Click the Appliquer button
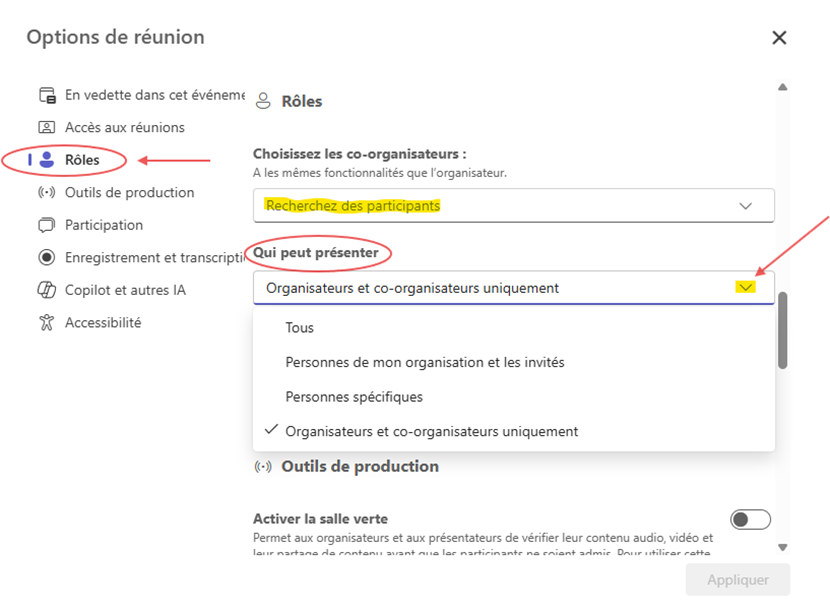The width and height of the screenshot is (830, 609). click(x=738, y=580)
